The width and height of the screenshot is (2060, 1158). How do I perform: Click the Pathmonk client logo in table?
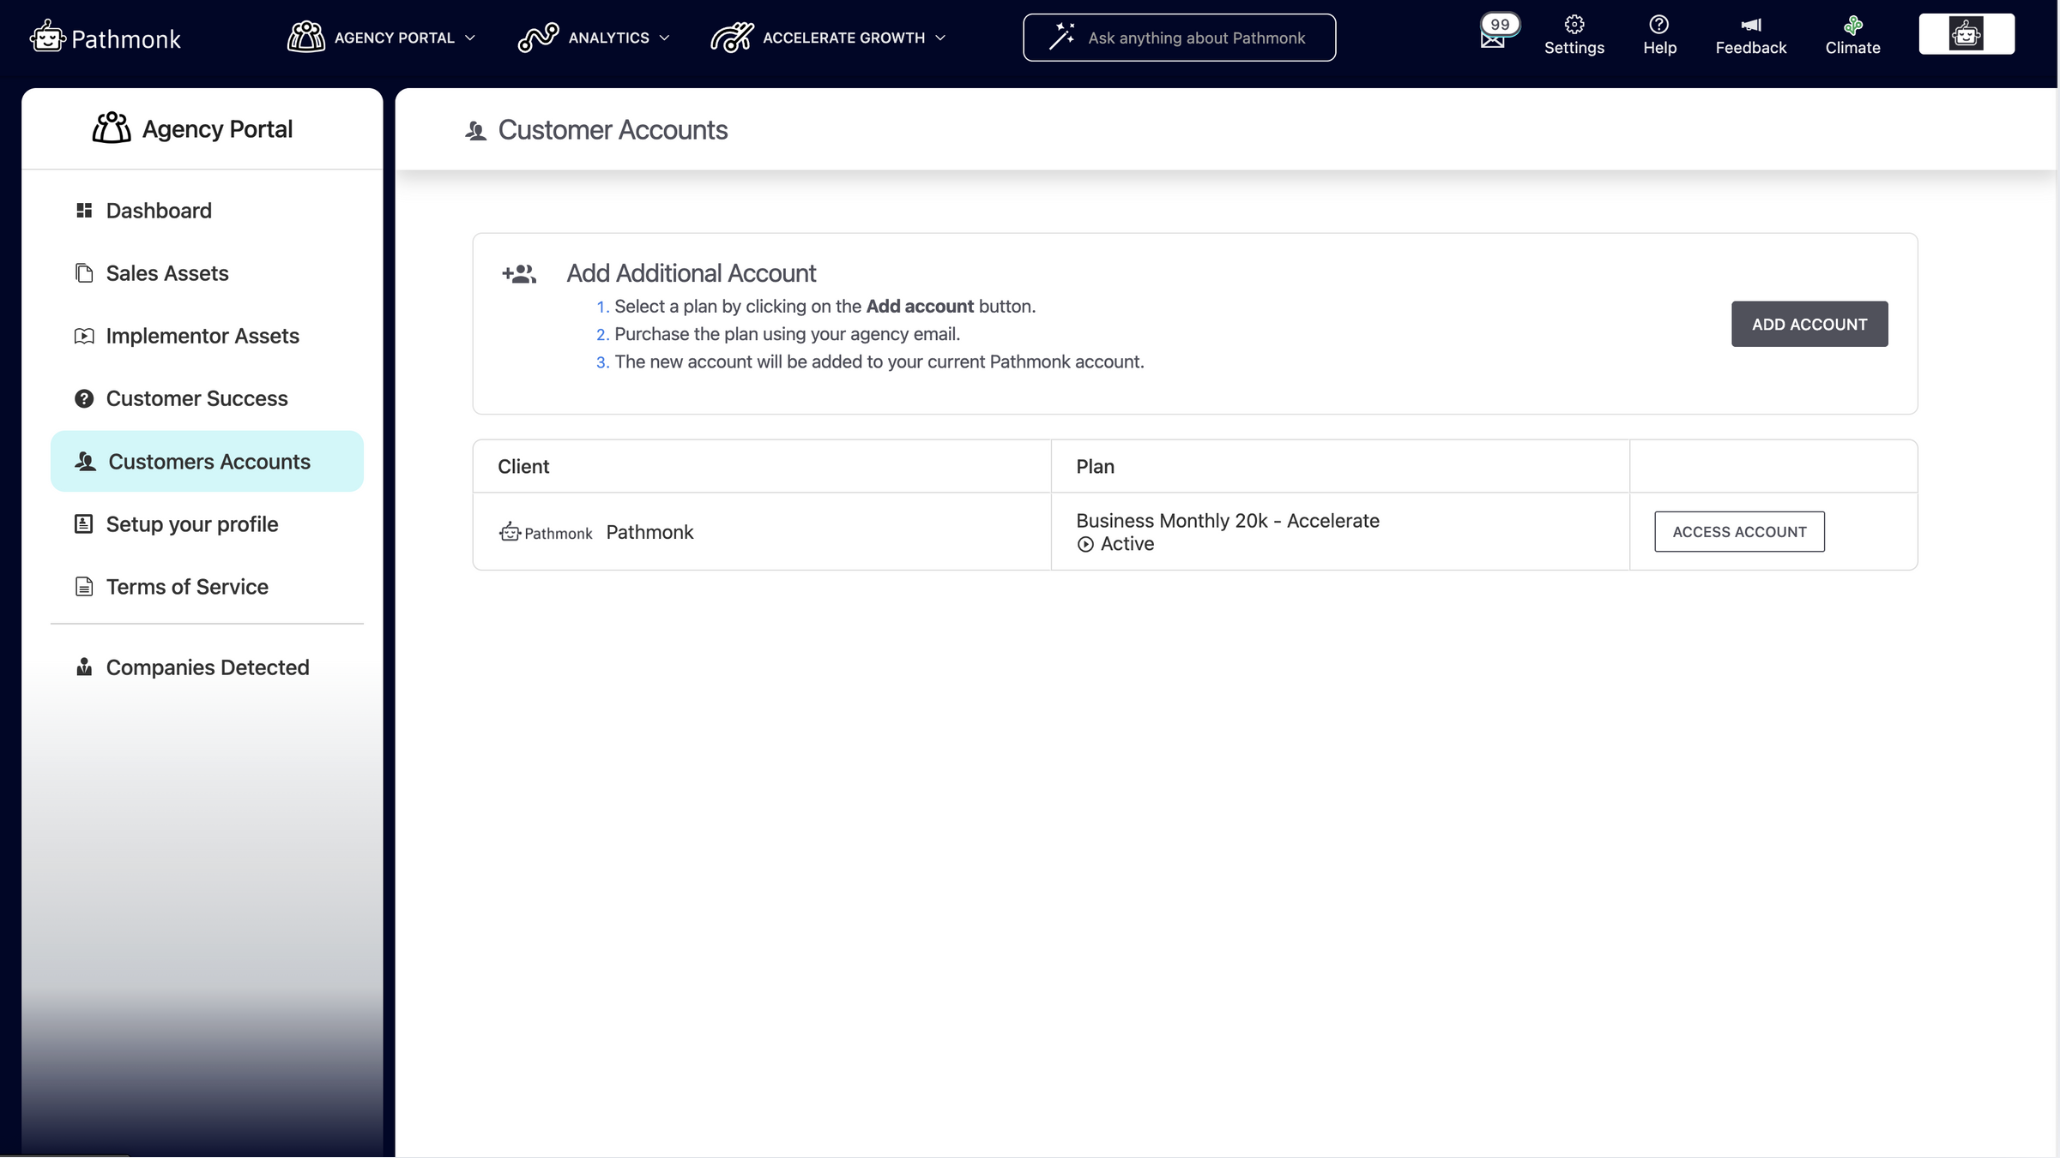pyautogui.click(x=546, y=533)
